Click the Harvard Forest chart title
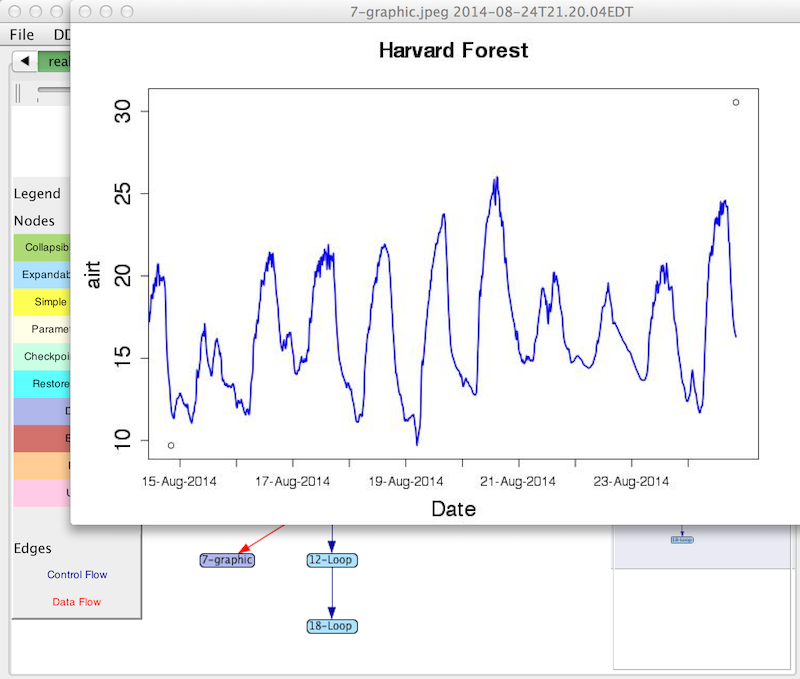The height and width of the screenshot is (679, 800). coord(454,51)
